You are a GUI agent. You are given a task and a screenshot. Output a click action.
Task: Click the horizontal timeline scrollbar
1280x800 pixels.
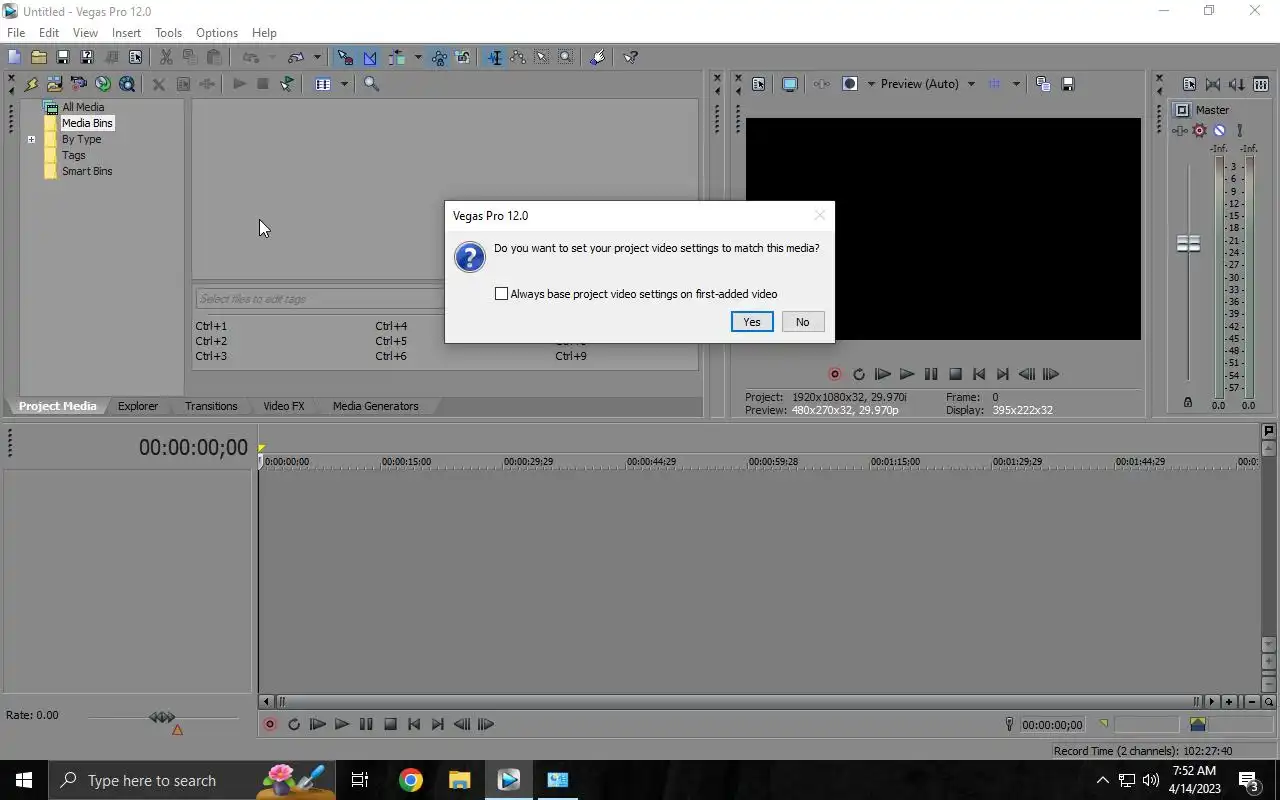[x=738, y=702]
